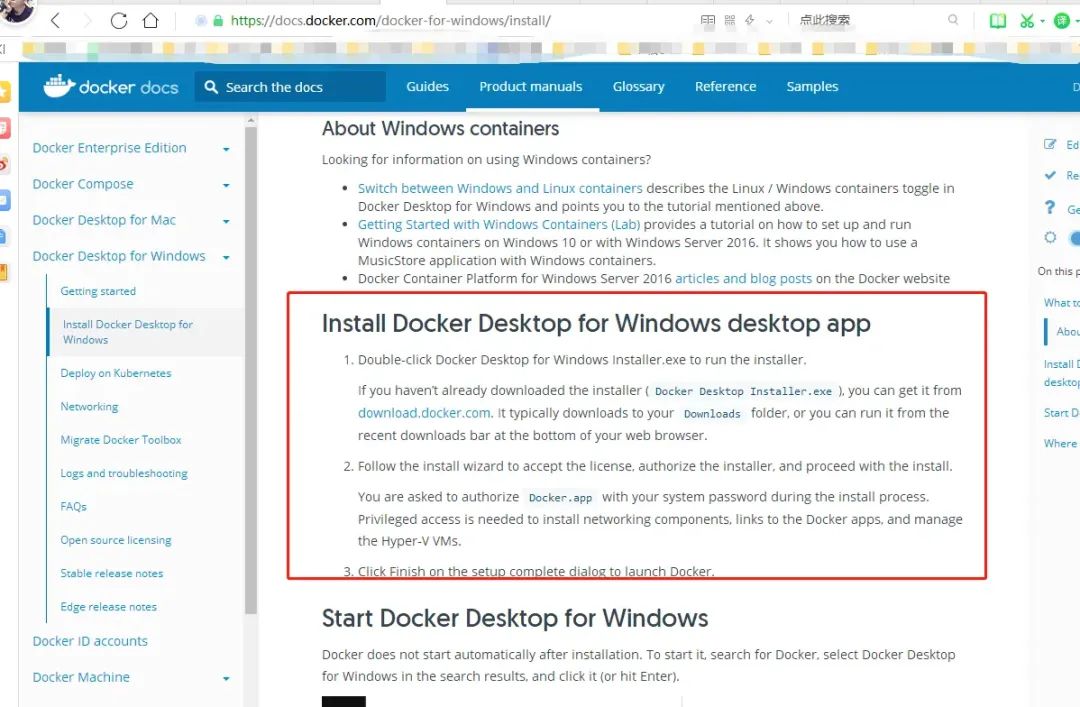This screenshot has height=707, width=1080.
Task: Expand the Docker Compose section arrow
Action: [x=226, y=185]
